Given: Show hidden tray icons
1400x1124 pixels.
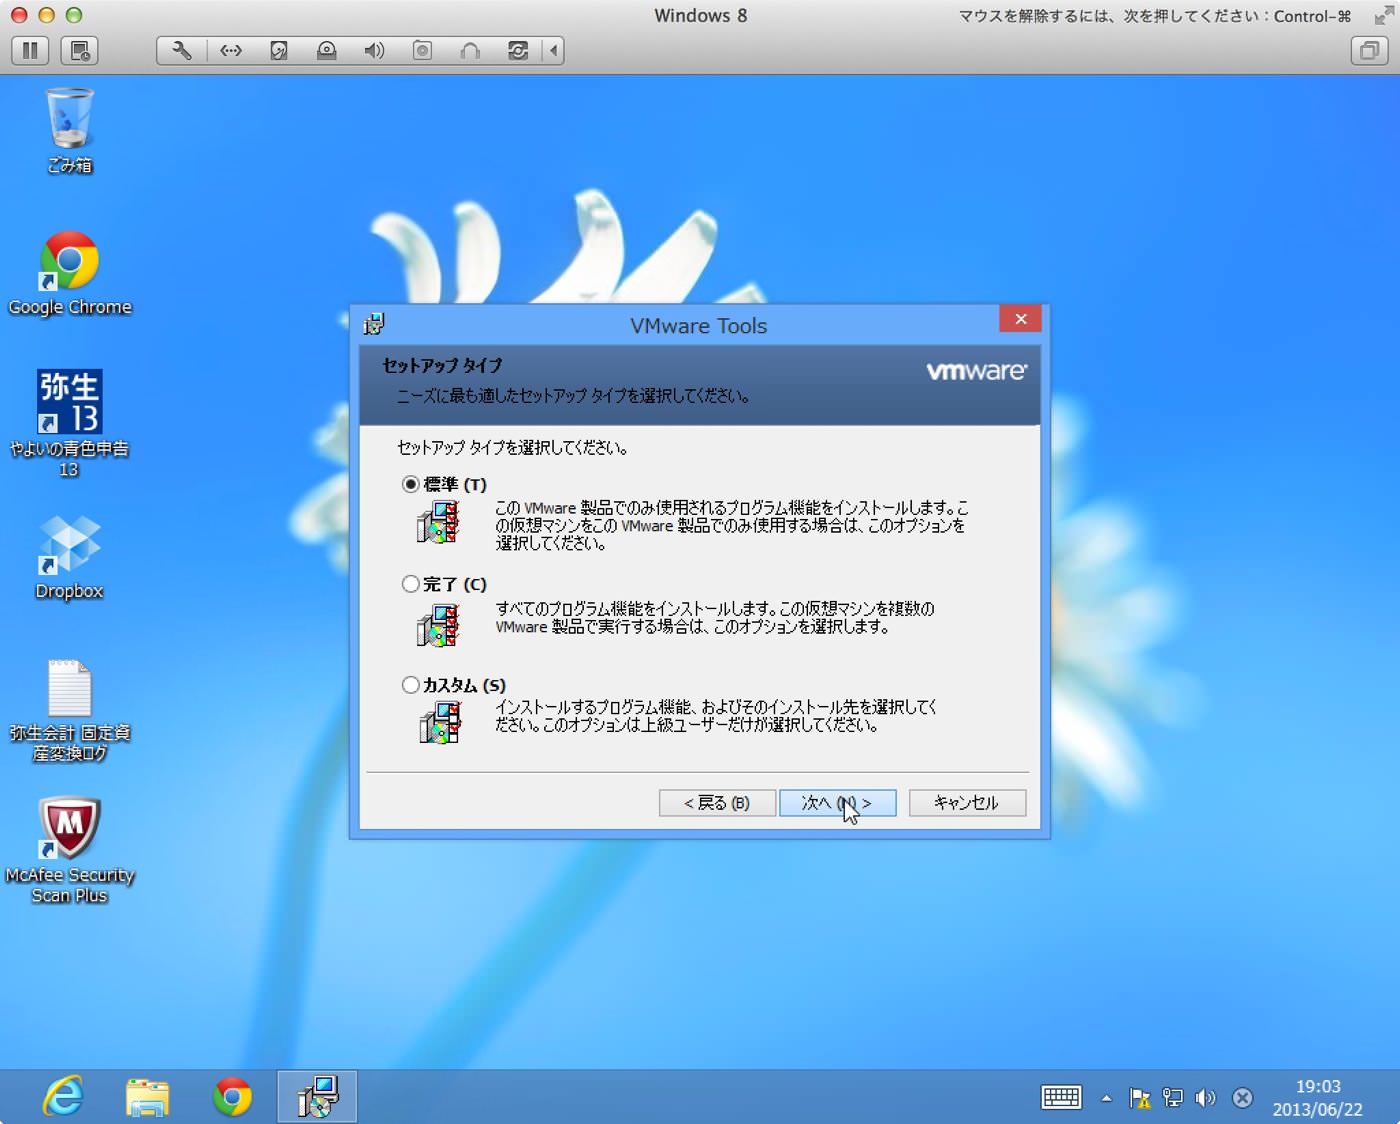Looking at the screenshot, I should pos(1106,1098).
